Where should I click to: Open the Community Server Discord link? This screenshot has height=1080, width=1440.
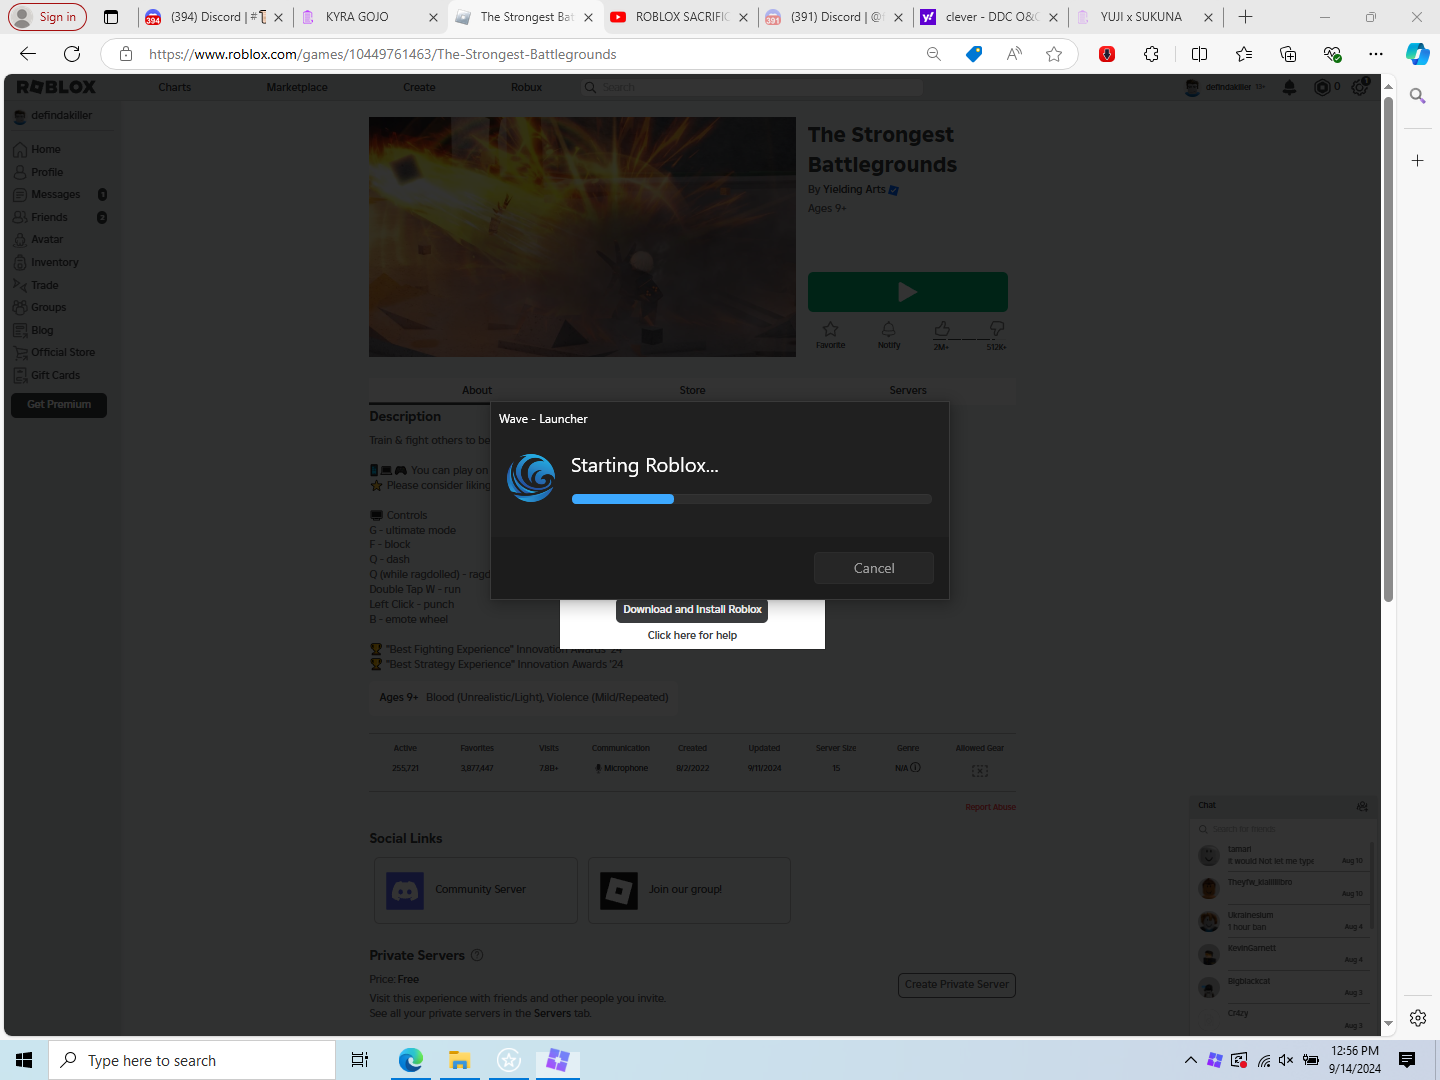pyautogui.click(x=476, y=889)
